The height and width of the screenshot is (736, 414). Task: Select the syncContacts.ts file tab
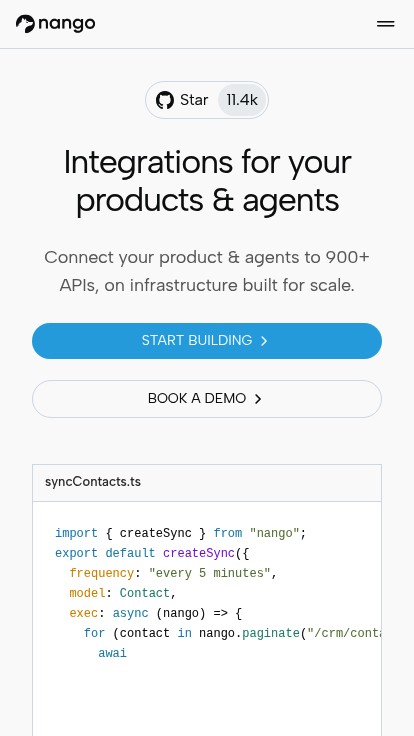tap(93, 482)
